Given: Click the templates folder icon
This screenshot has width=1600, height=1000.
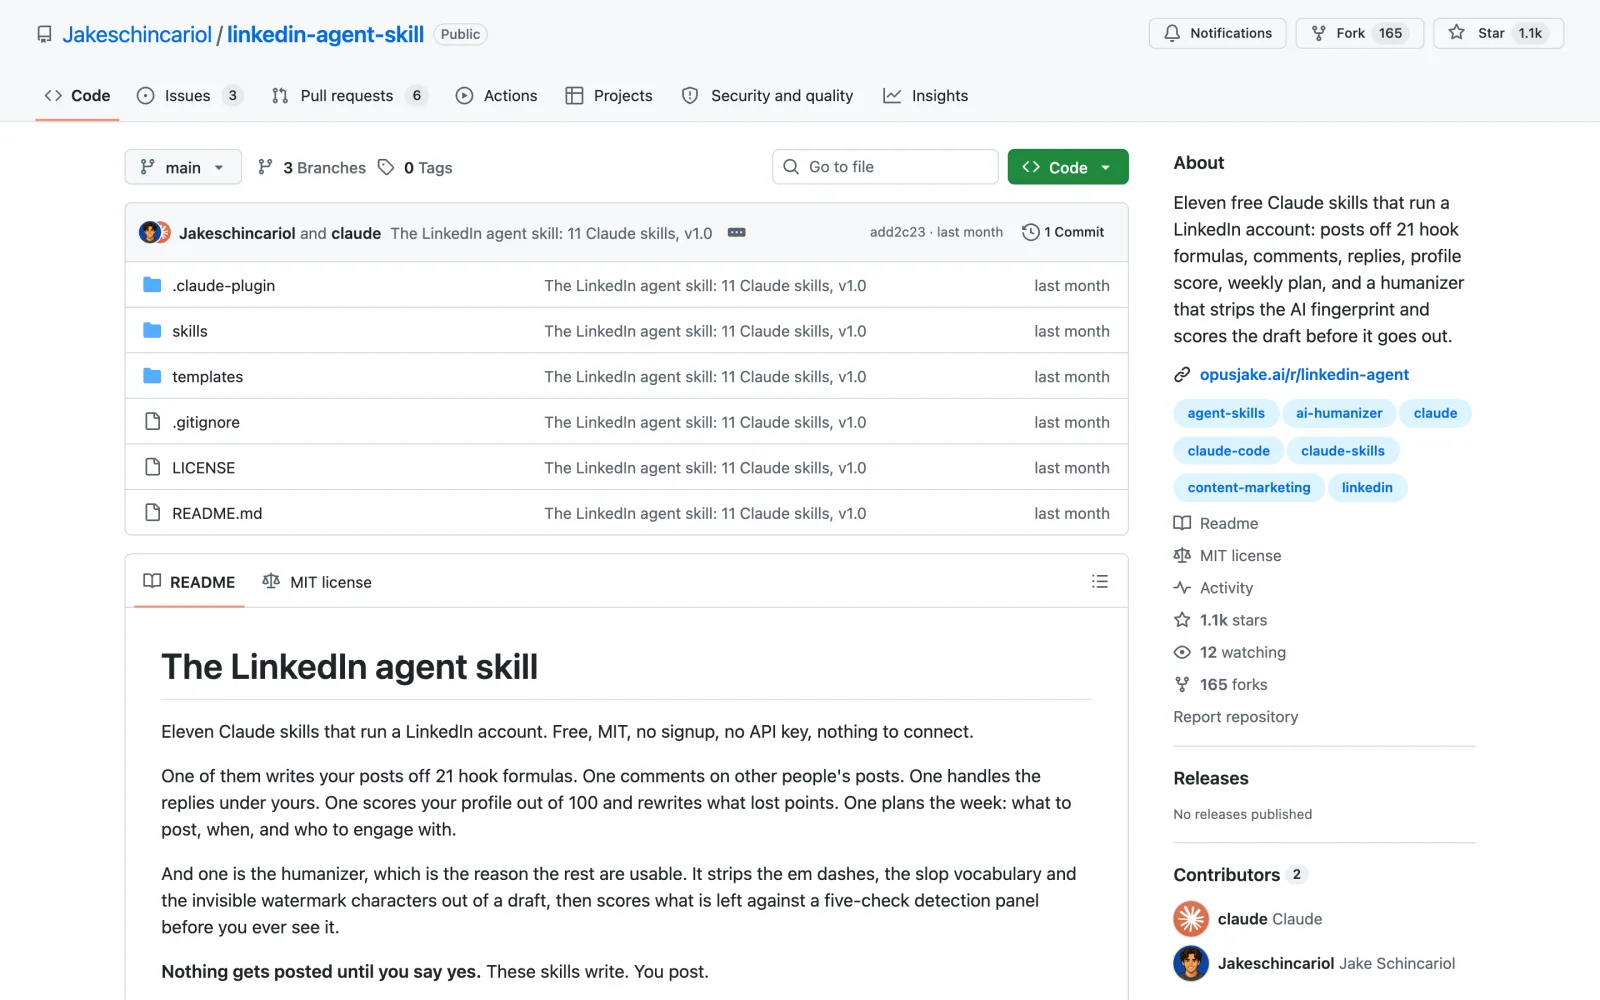Looking at the screenshot, I should (152, 376).
